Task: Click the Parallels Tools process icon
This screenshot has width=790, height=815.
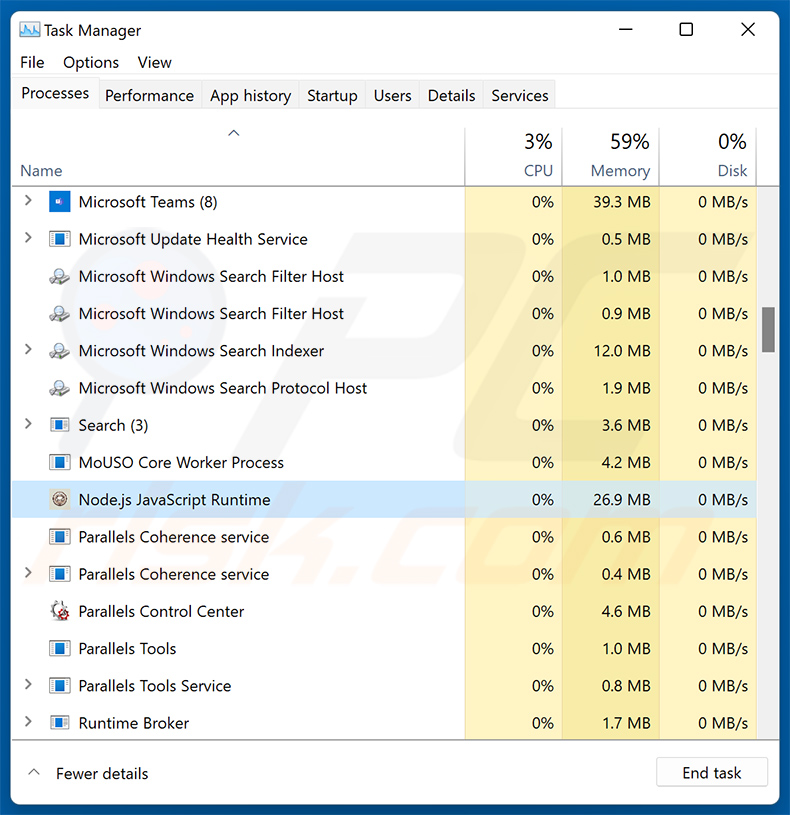Action: pos(60,648)
